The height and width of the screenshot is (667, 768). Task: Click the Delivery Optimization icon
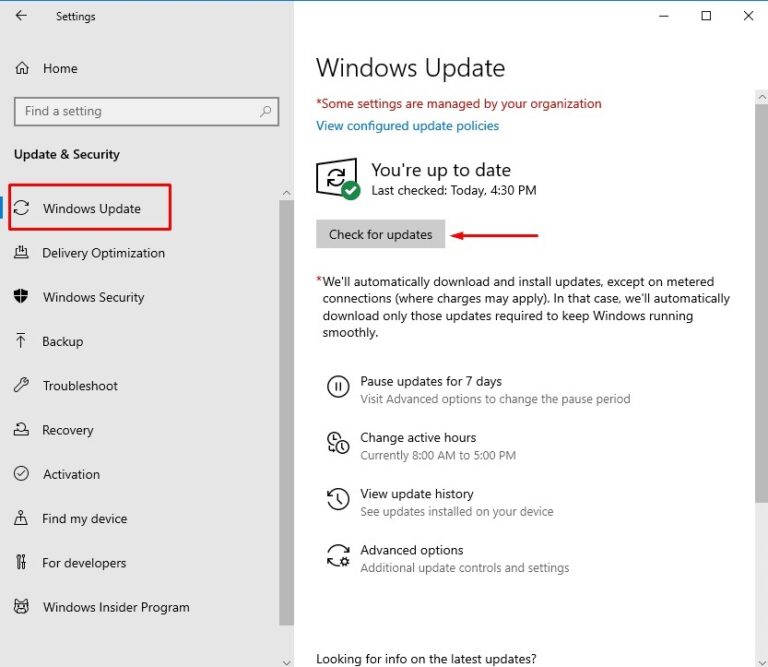click(x=21, y=252)
